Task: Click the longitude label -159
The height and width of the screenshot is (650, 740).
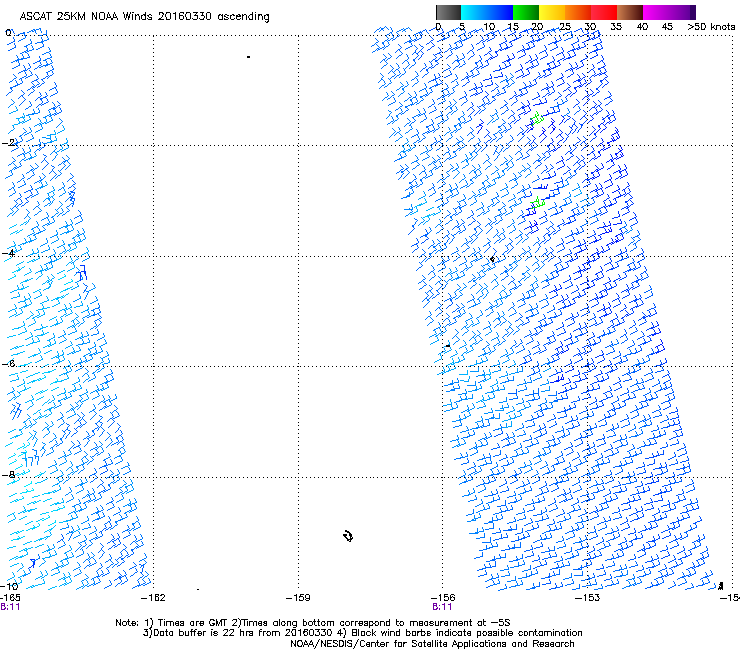Action: [298, 598]
